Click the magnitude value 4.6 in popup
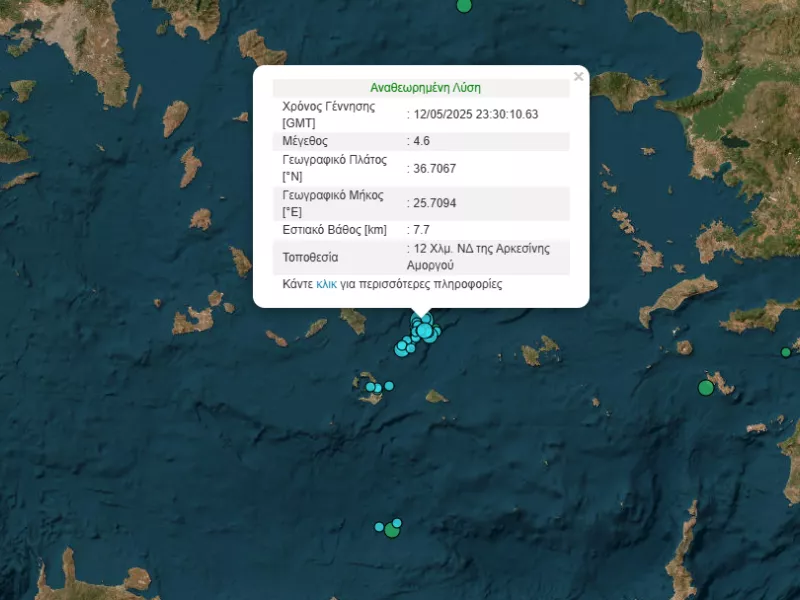This screenshot has width=800, height=600. click(x=421, y=141)
